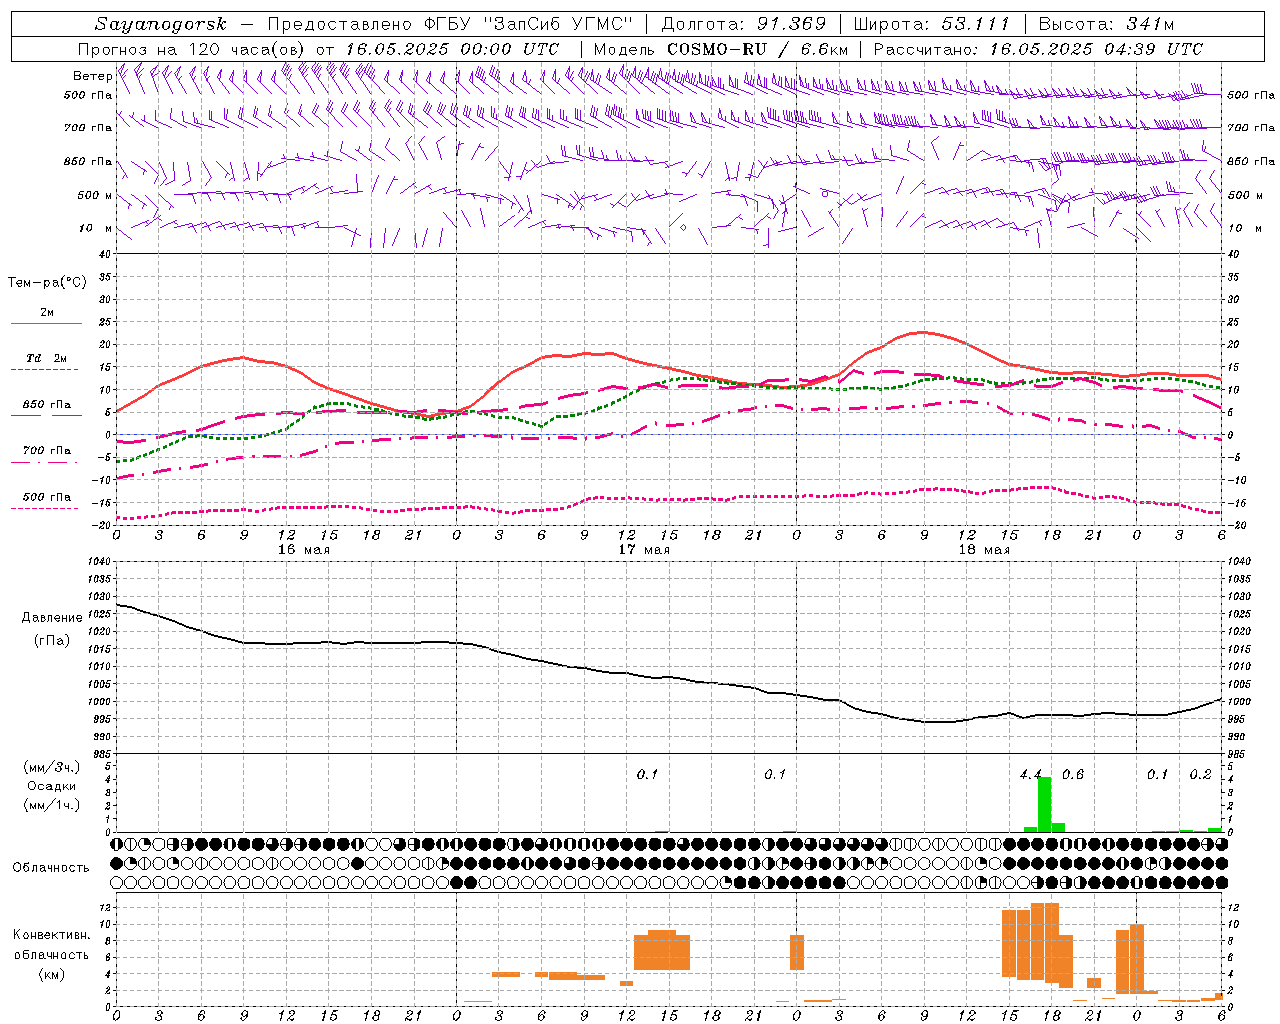Click the '16 мая' date label
1280x1024 pixels.
pyautogui.click(x=303, y=550)
